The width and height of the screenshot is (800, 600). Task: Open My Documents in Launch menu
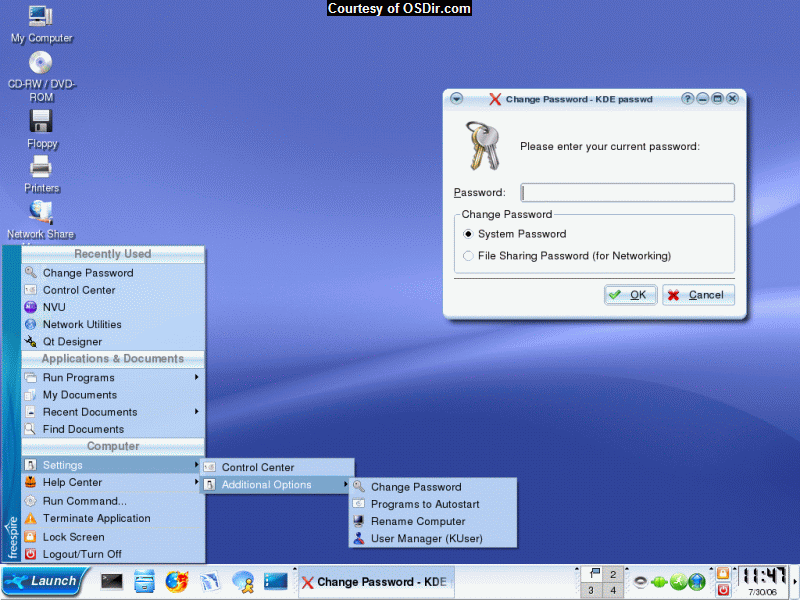coord(113,395)
